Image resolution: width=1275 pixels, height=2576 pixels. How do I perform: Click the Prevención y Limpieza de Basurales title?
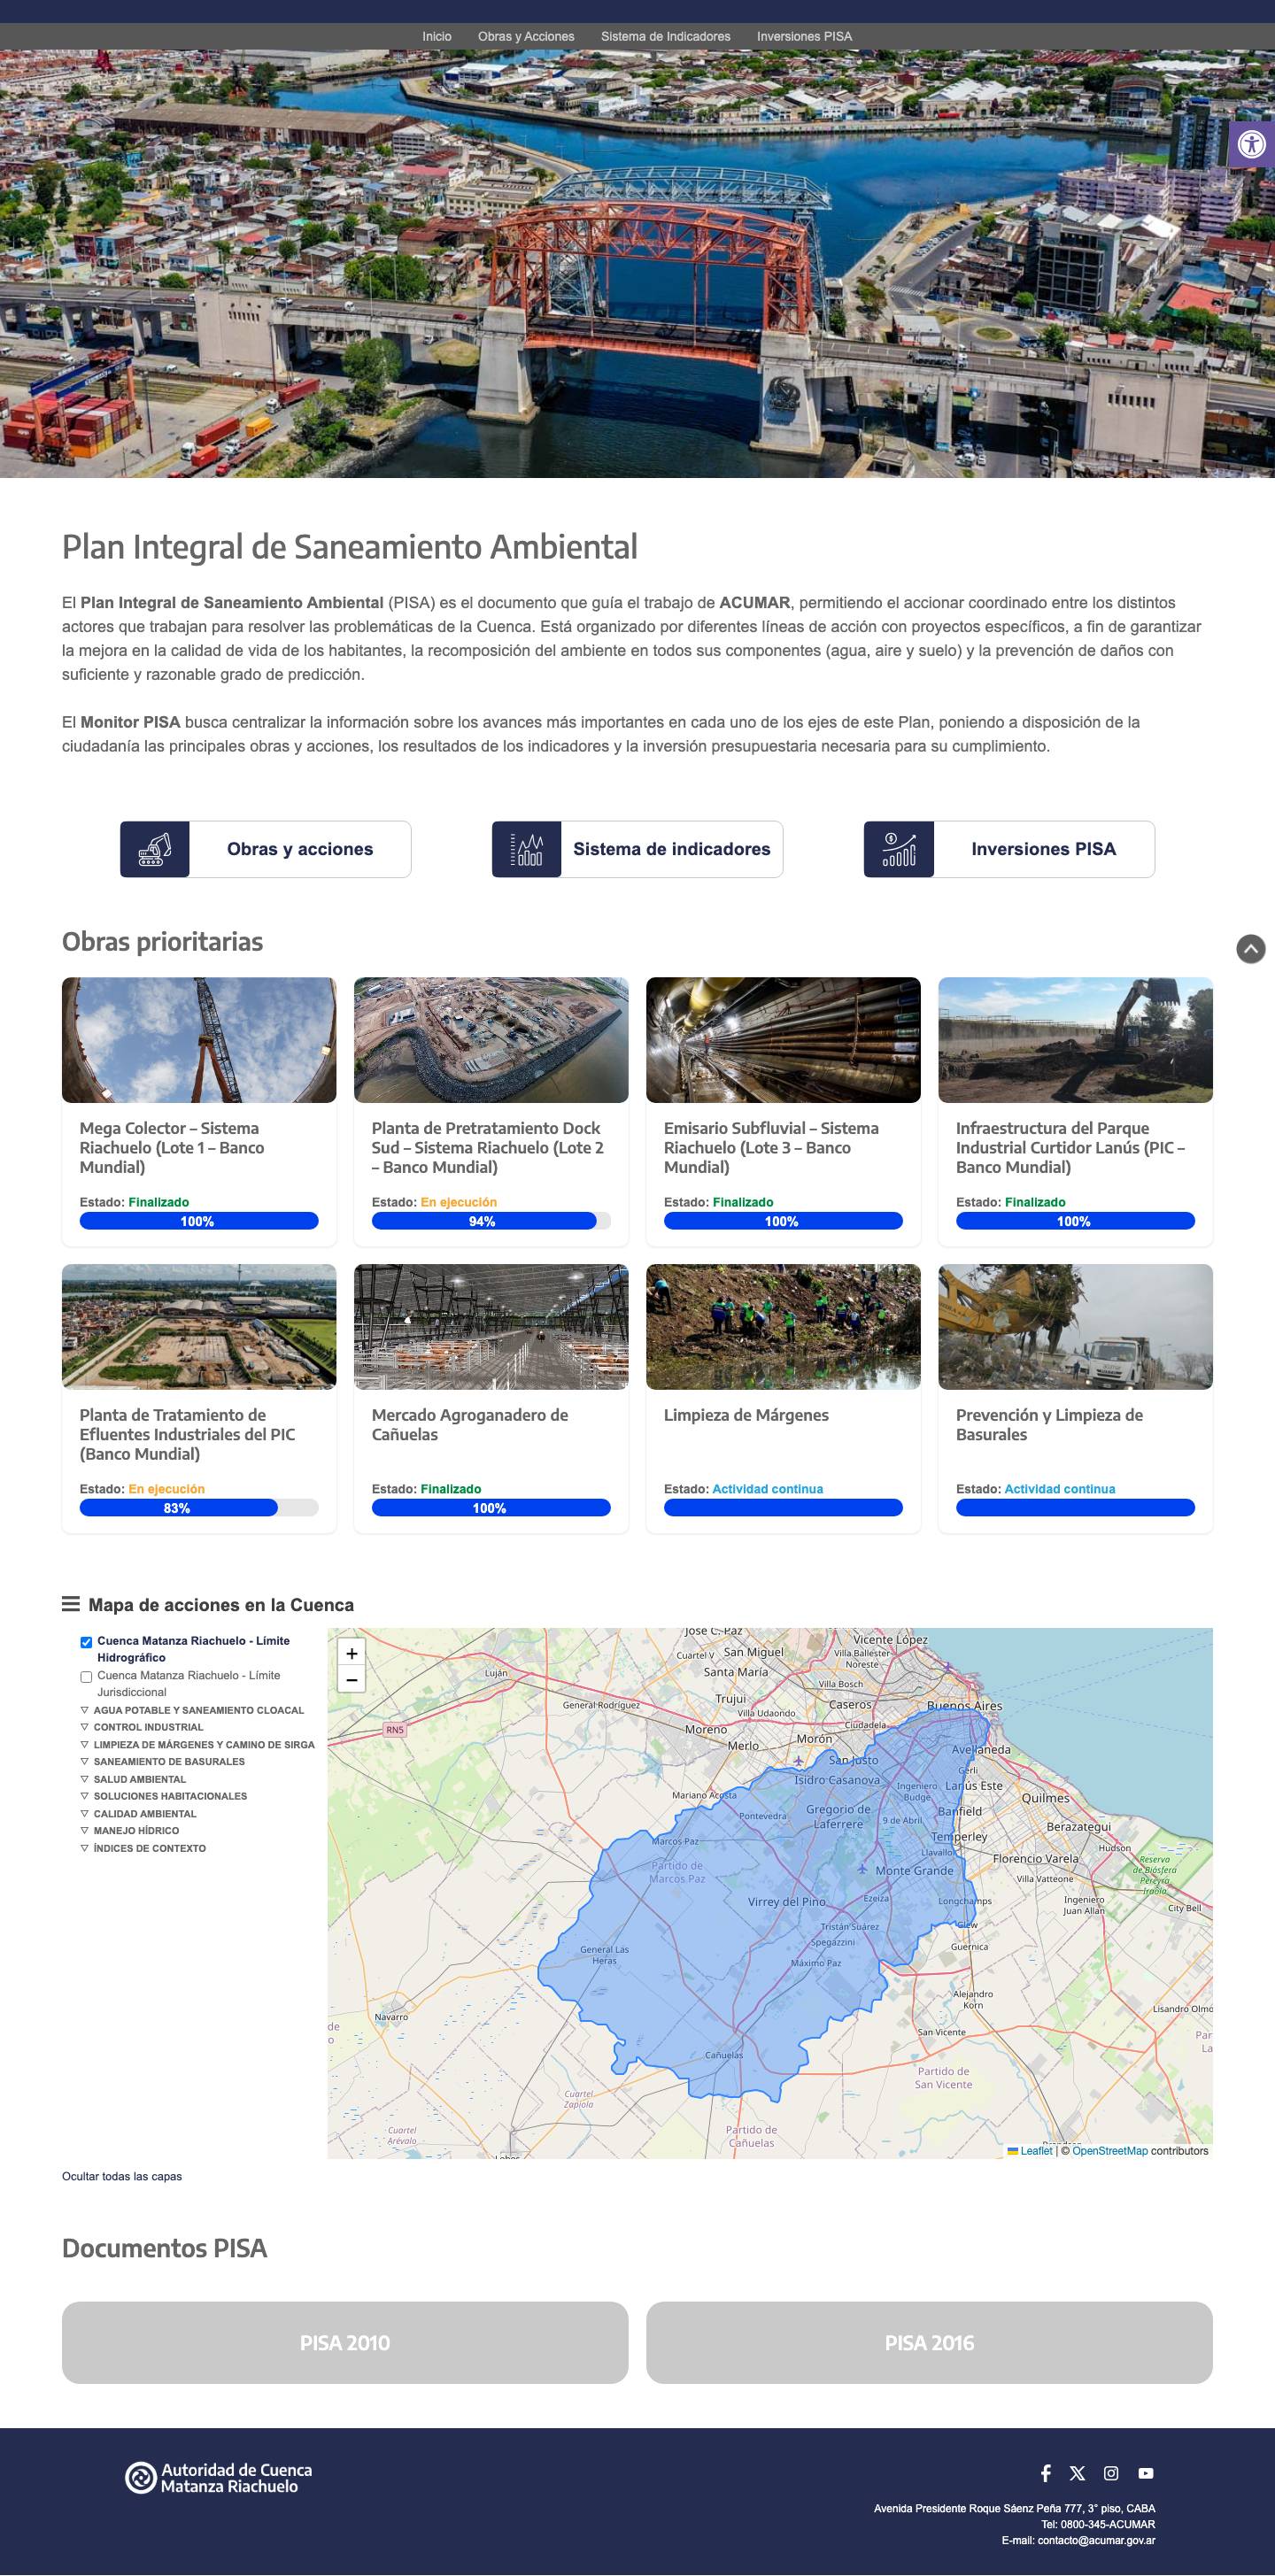pos(1049,1424)
